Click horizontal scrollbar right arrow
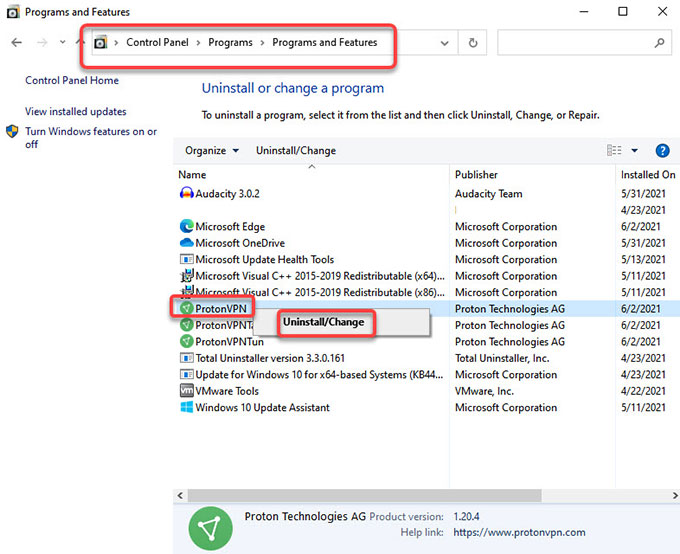680x554 pixels. pyautogui.click(x=675, y=495)
